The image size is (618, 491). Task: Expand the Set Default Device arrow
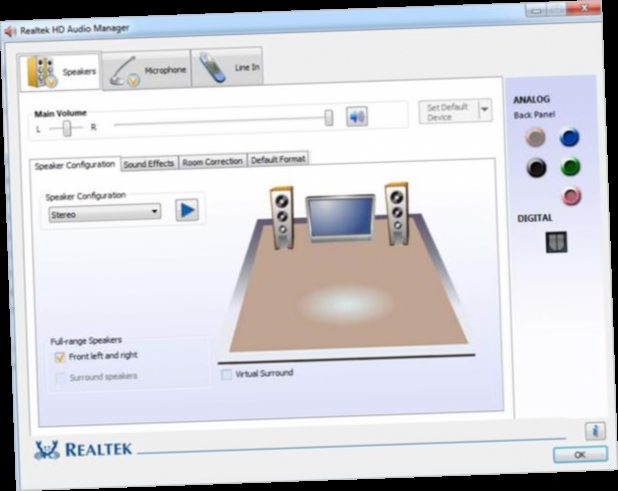pyautogui.click(x=485, y=110)
